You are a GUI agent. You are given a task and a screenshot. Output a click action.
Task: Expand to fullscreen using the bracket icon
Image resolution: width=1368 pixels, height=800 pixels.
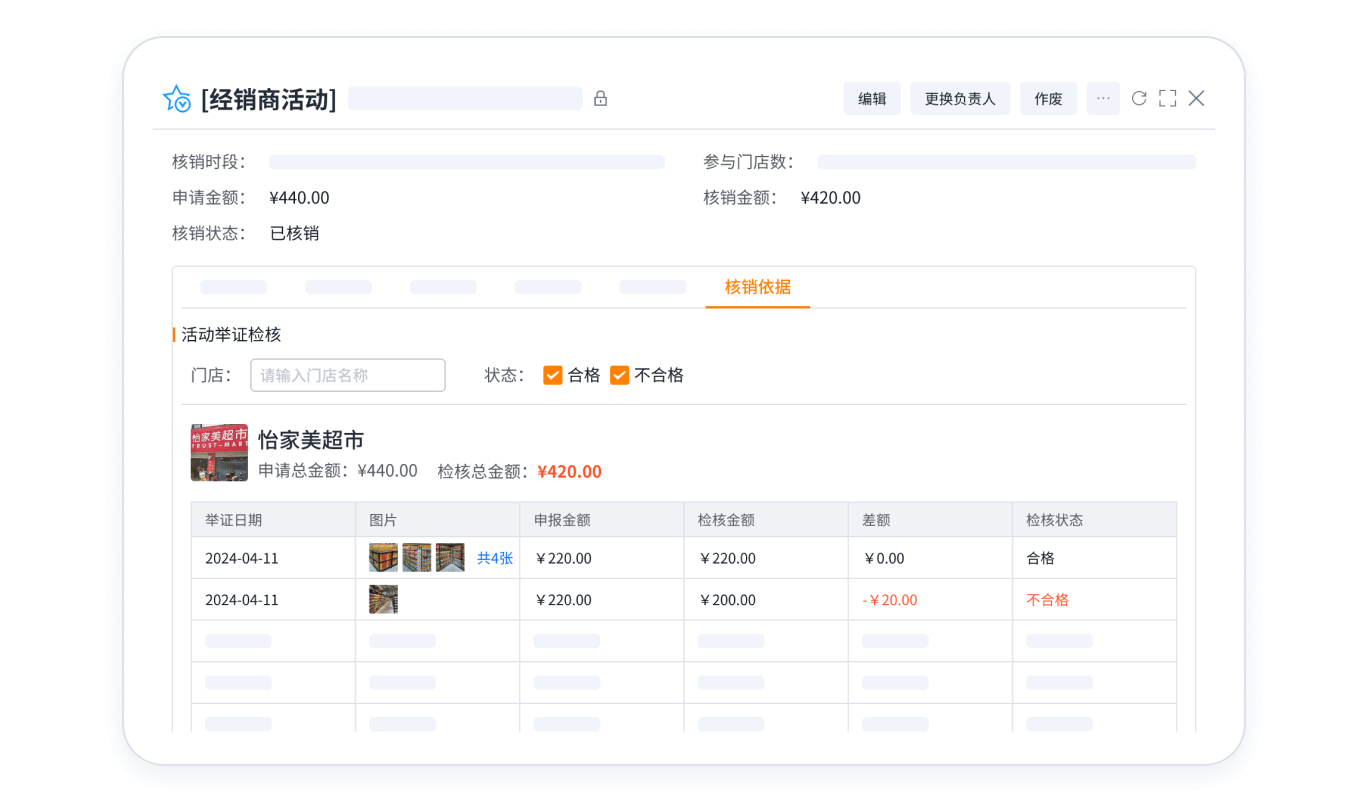(1167, 98)
